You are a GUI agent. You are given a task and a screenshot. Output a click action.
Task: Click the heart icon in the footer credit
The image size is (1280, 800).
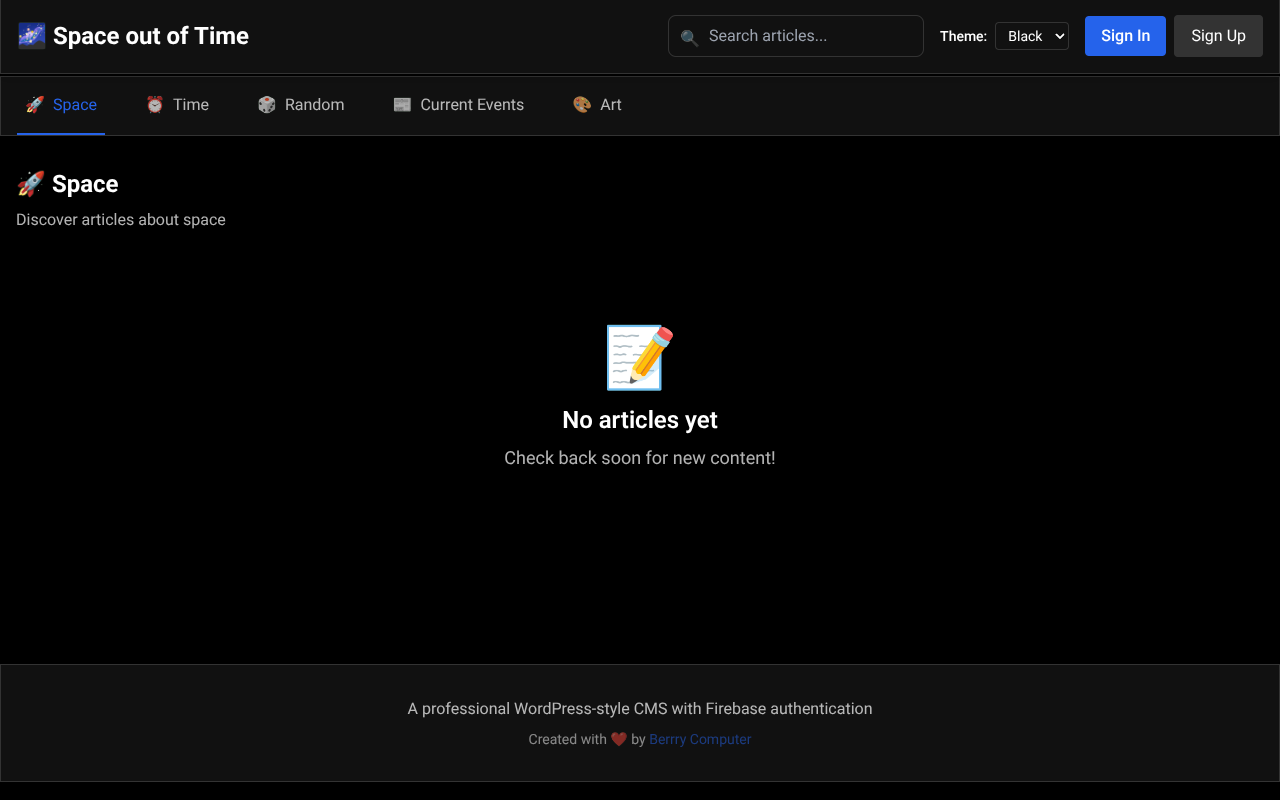coord(619,739)
